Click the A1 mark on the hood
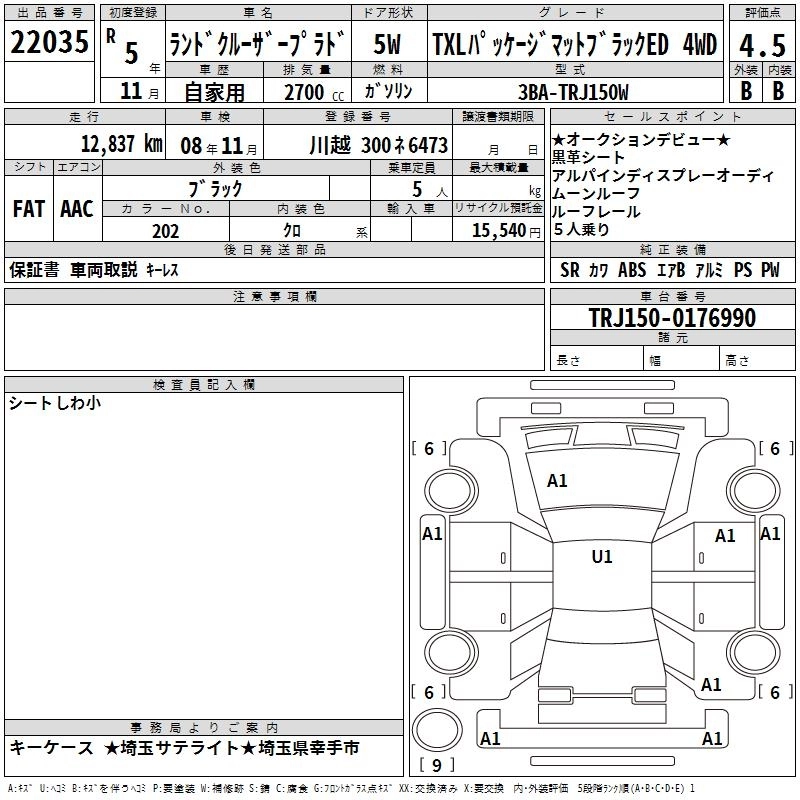800x800 pixels. (x=557, y=481)
